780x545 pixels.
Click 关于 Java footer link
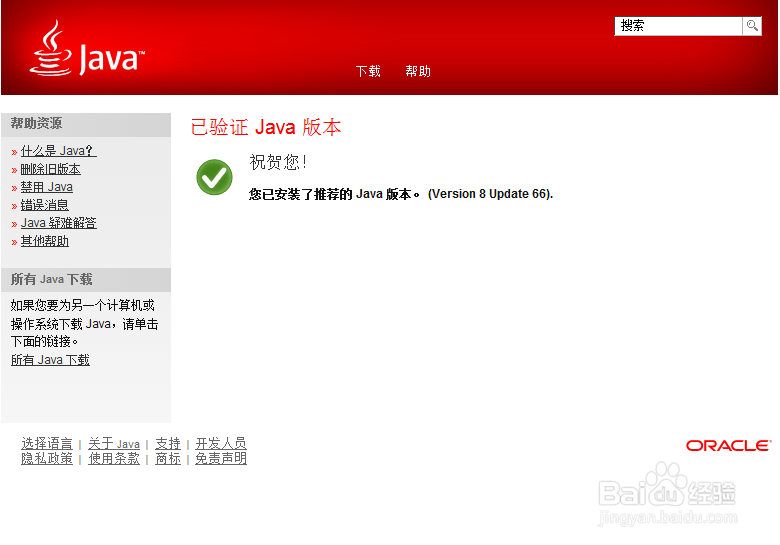pos(114,443)
